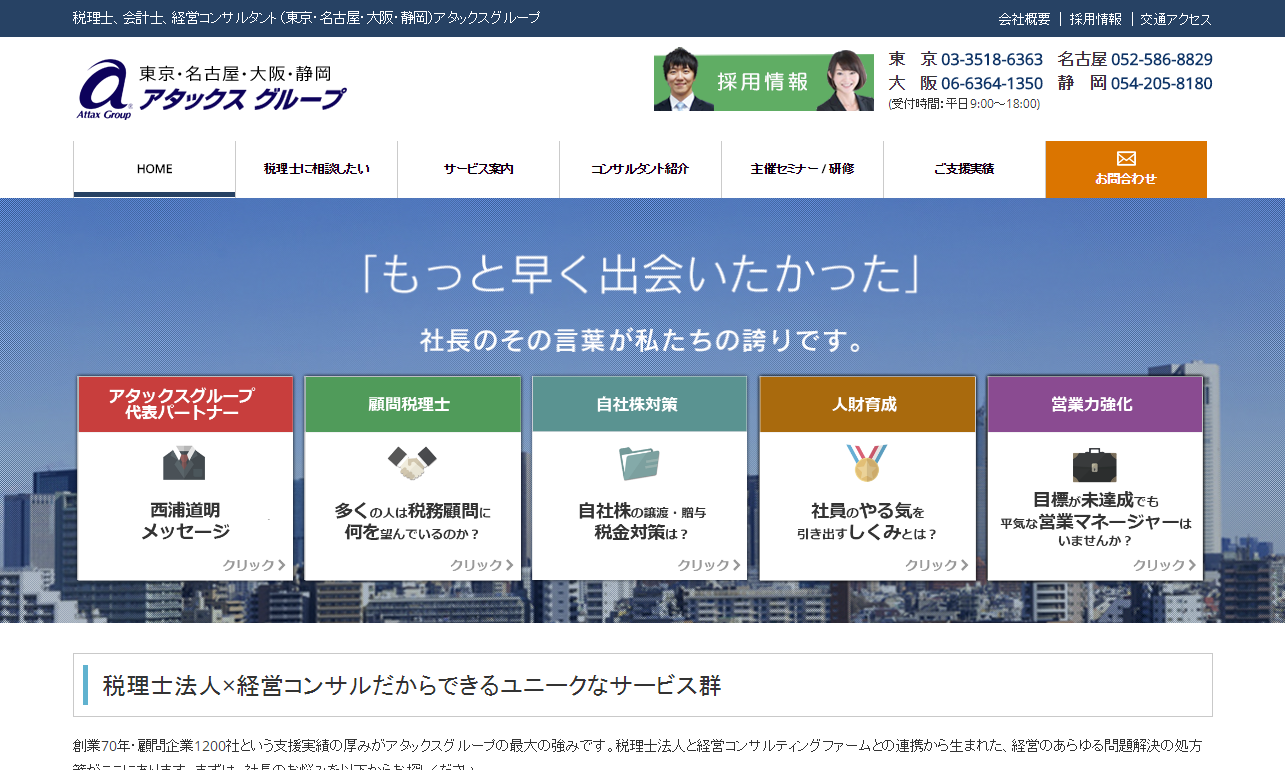The height and width of the screenshot is (770, 1285).
Task: Open サービス案内 menu item
Action: click(479, 169)
